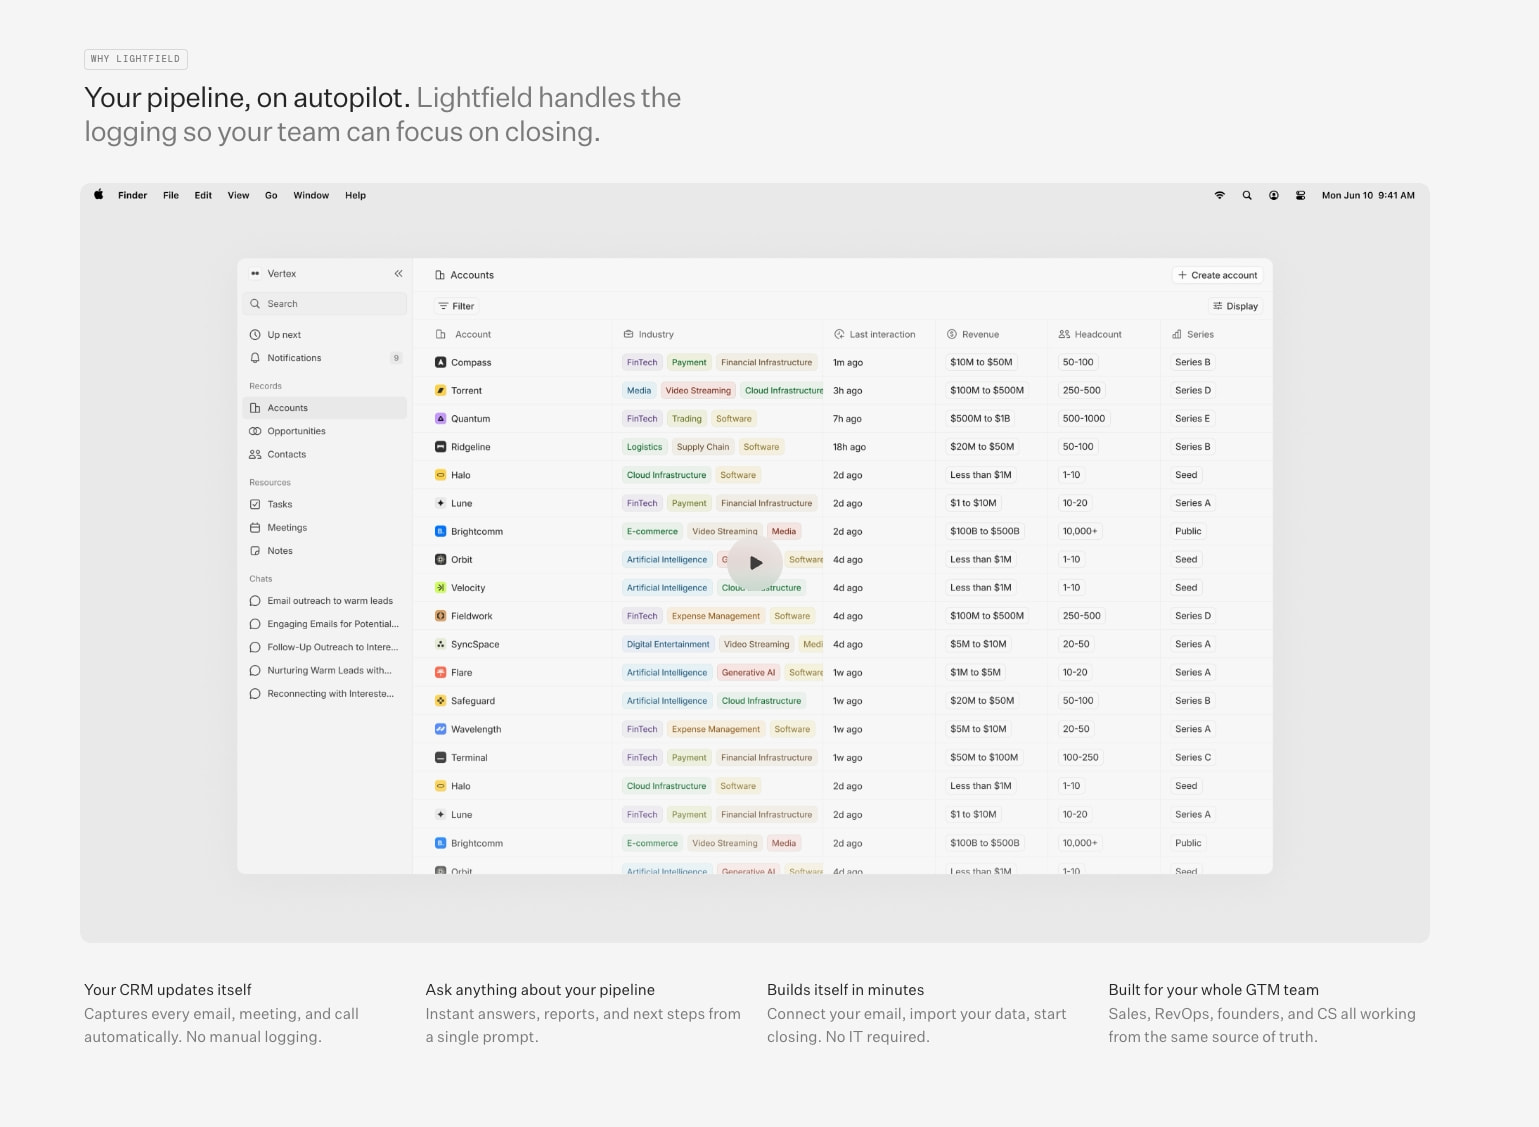This screenshot has height=1127, width=1539.
Task: Click the red Generative AI tag on Flare row
Action: click(749, 672)
